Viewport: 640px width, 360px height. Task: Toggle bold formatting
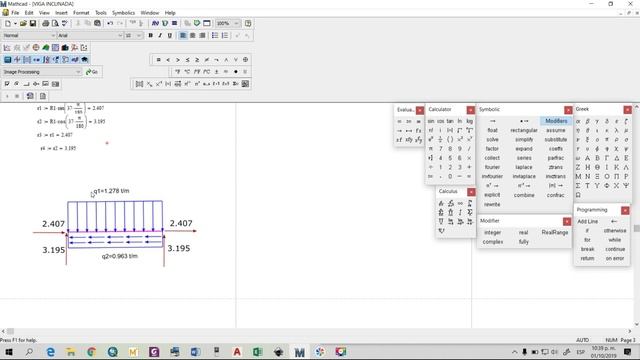coord(151,36)
